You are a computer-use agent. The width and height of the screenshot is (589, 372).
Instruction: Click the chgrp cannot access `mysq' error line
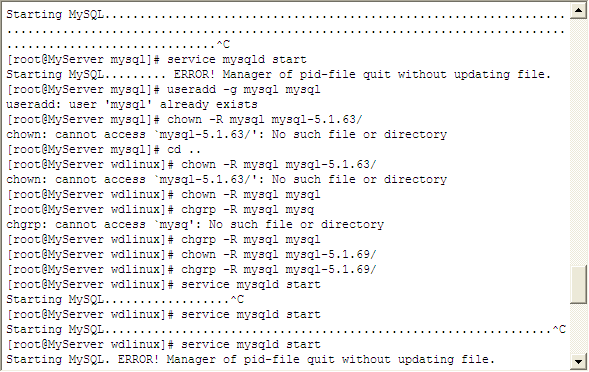coord(195,225)
